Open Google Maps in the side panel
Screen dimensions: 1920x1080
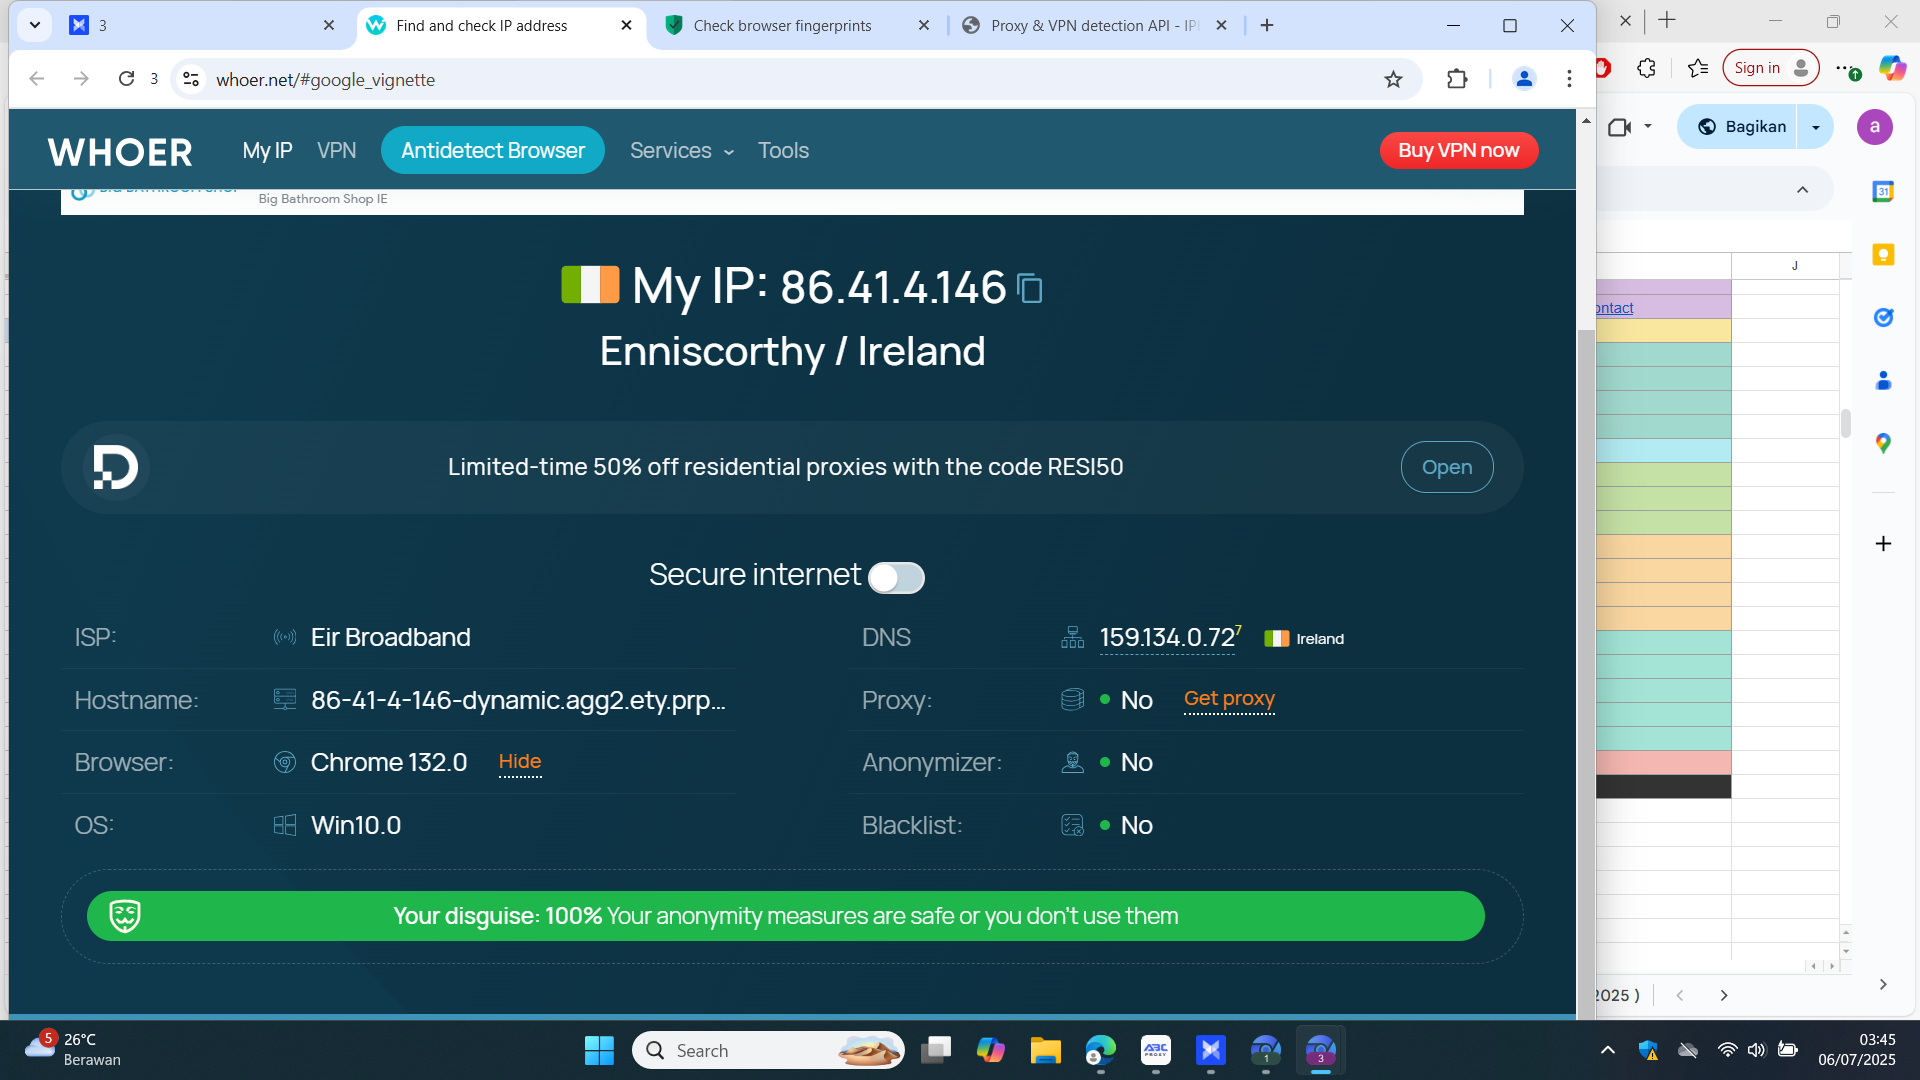tap(1883, 443)
